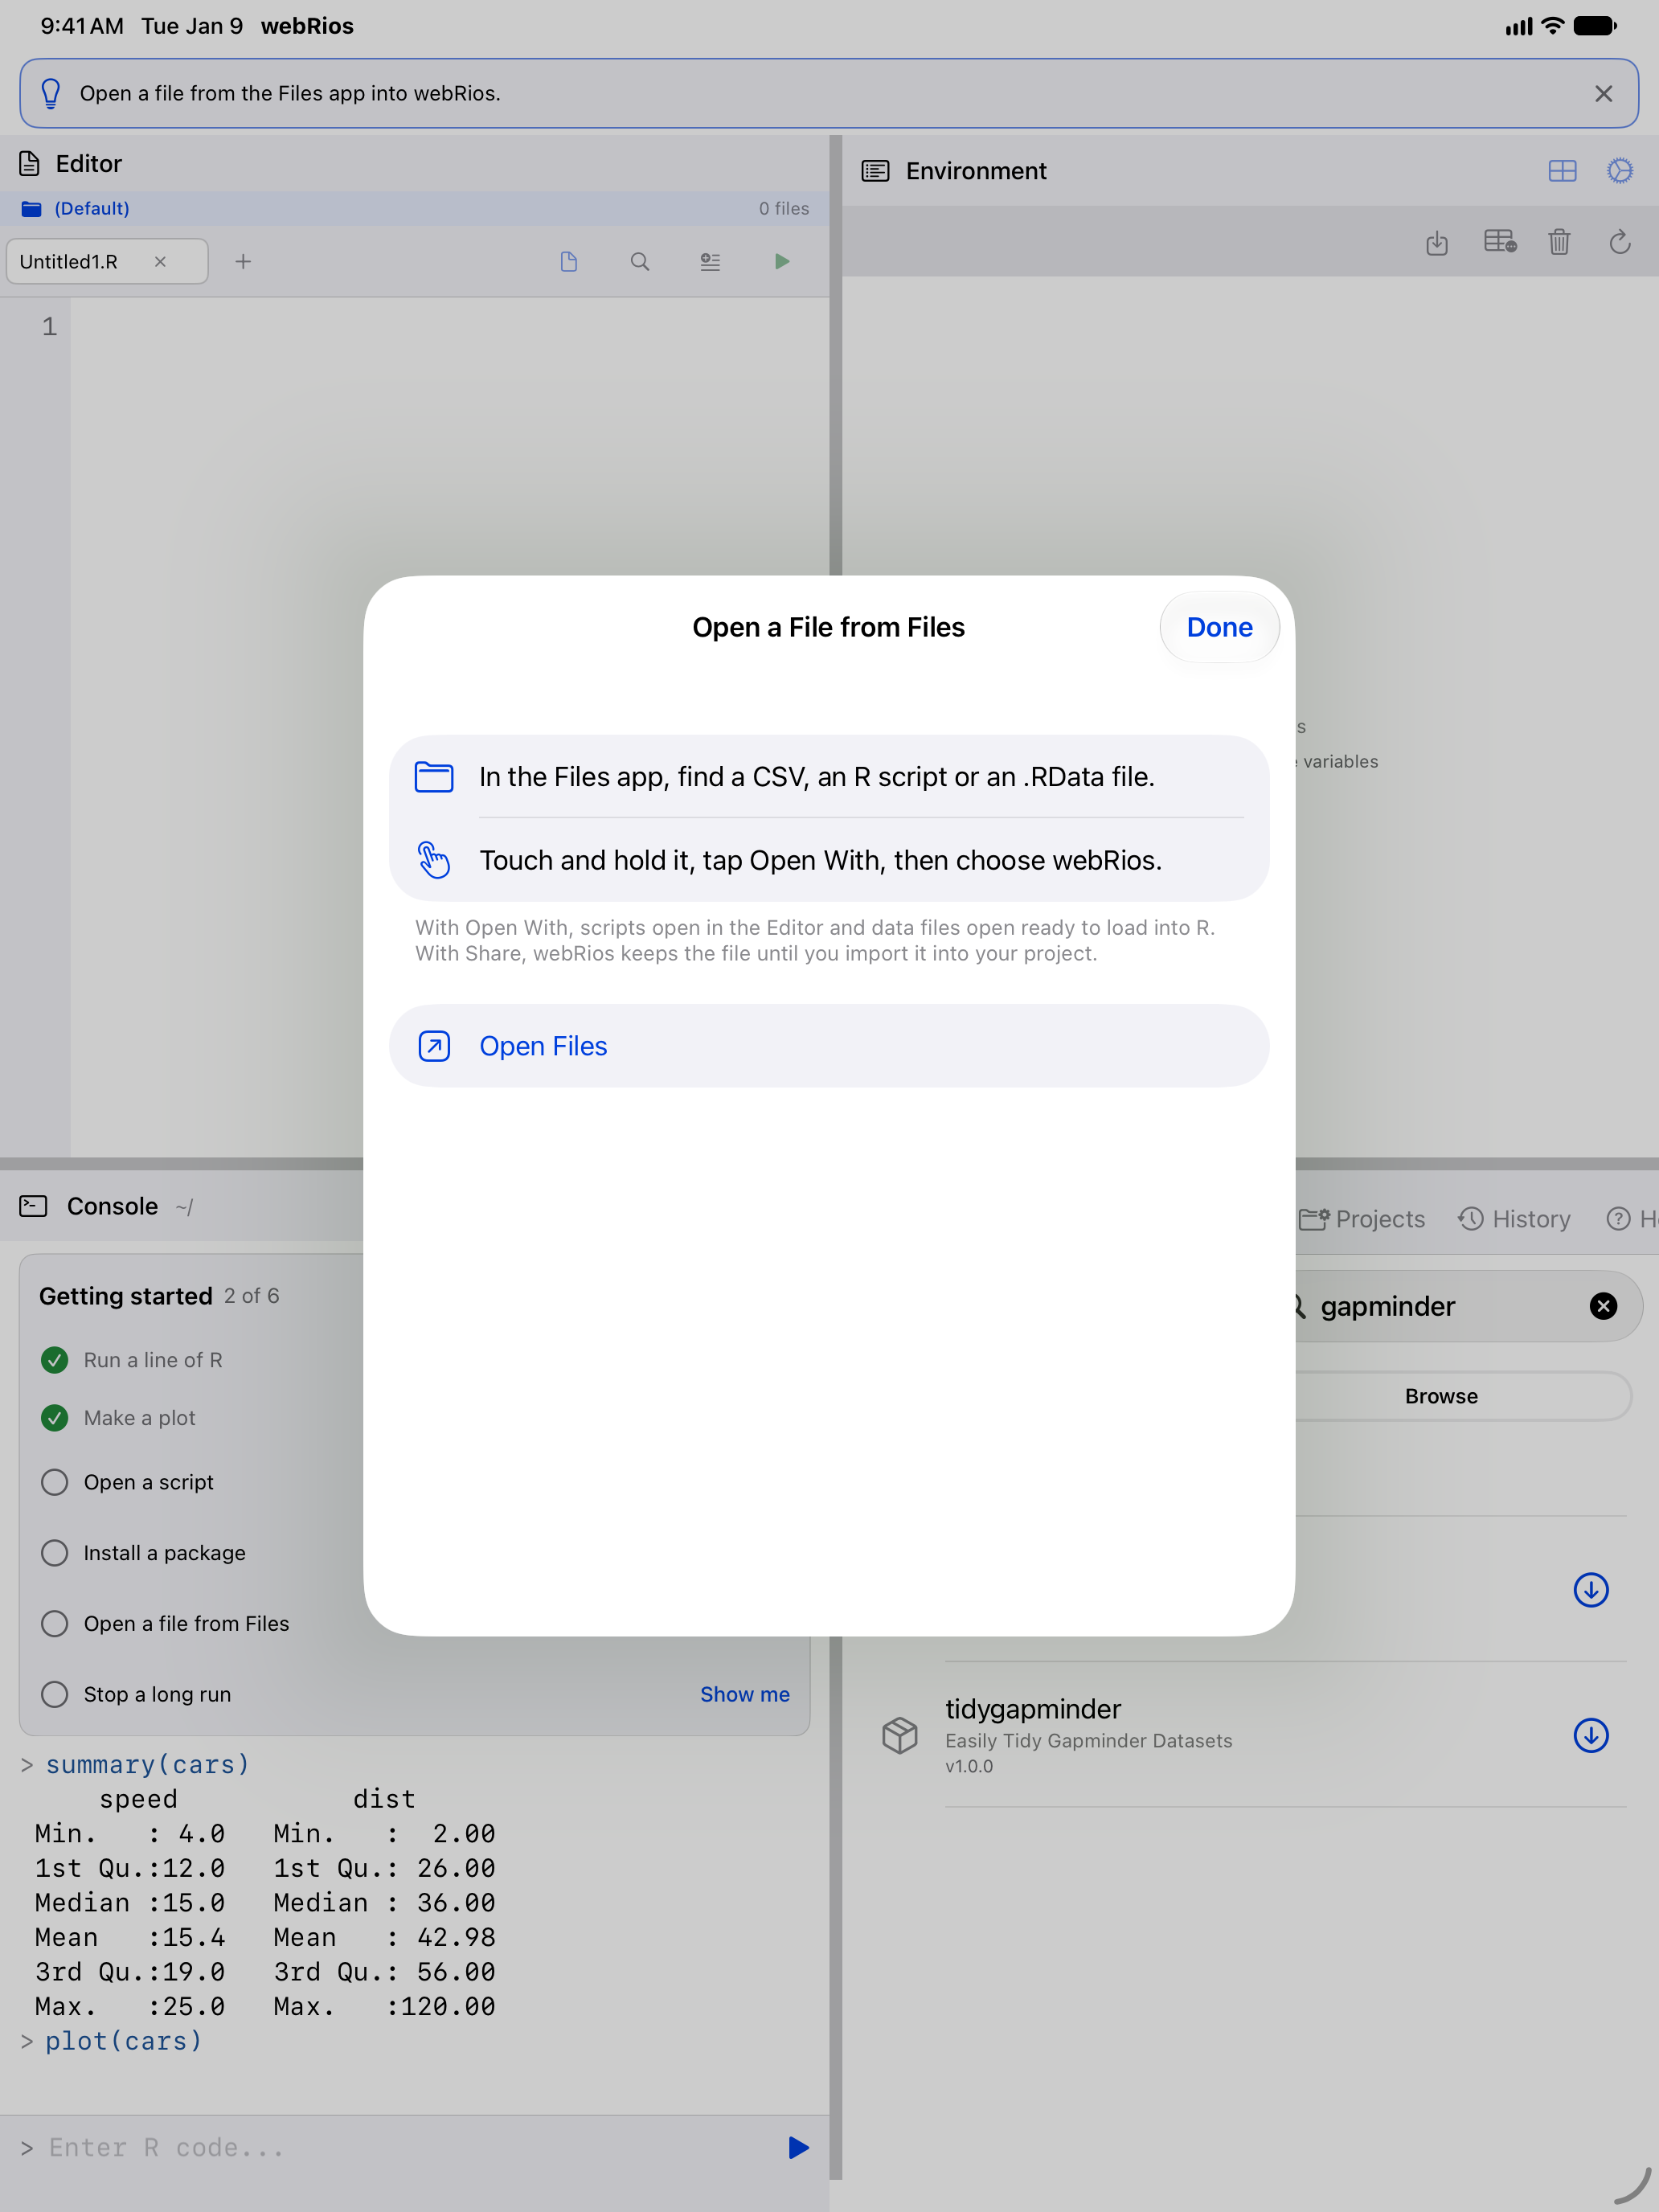1659x2212 pixels.
Task: Run the script with green play icon
Action: [x=782, y=261]
